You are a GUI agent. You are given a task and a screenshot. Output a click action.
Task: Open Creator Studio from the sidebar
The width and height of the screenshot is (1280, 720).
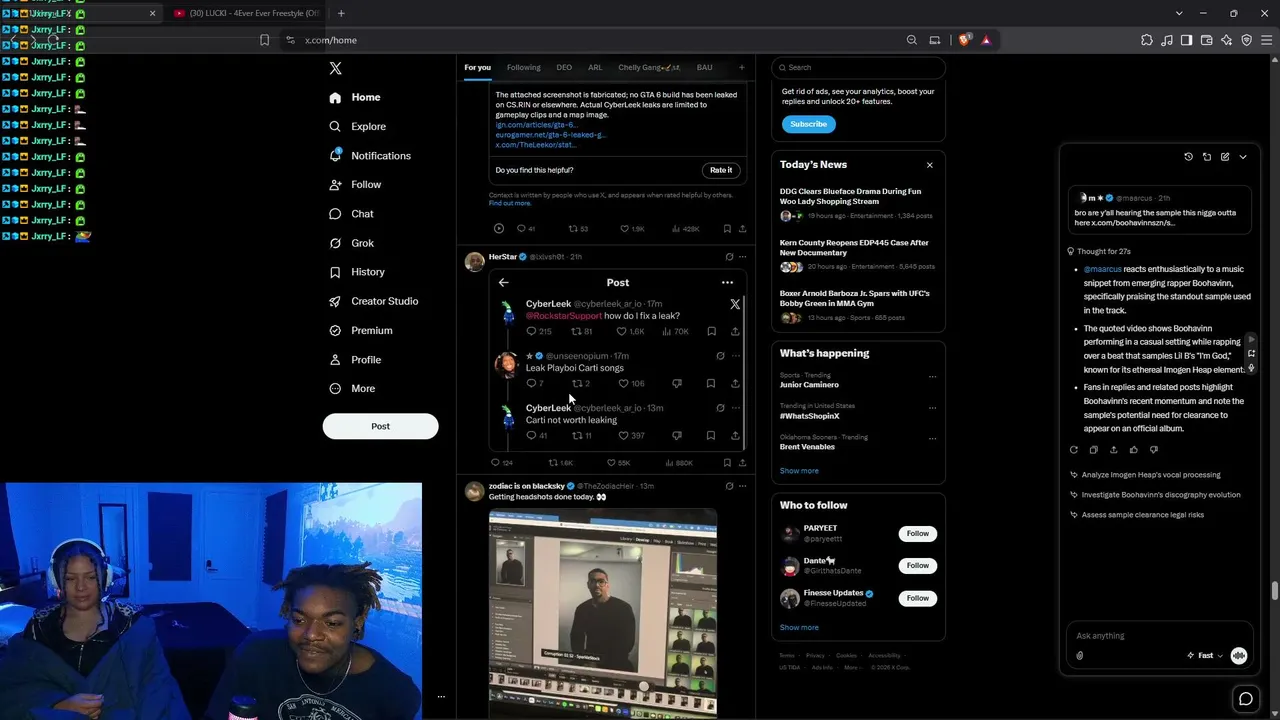[373, 301]
